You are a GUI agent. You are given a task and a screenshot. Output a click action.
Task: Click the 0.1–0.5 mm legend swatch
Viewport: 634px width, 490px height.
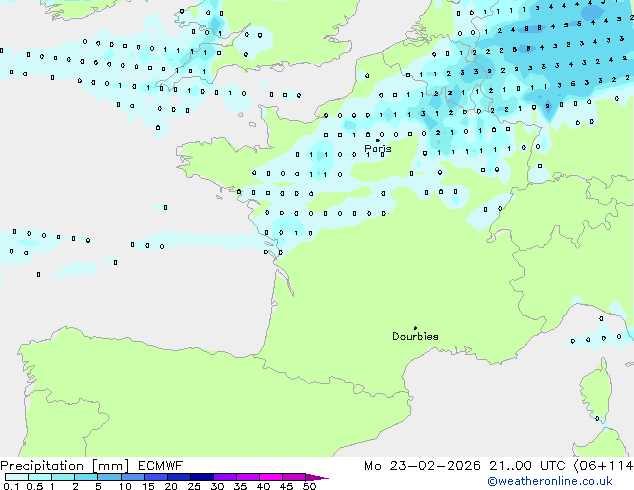[x=17, y=477]
